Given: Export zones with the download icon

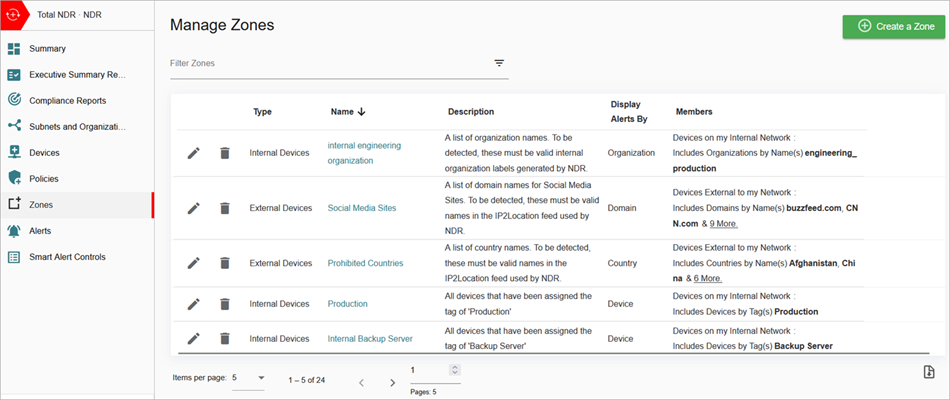Looking at the screenshot, I should tap(929, 373).
